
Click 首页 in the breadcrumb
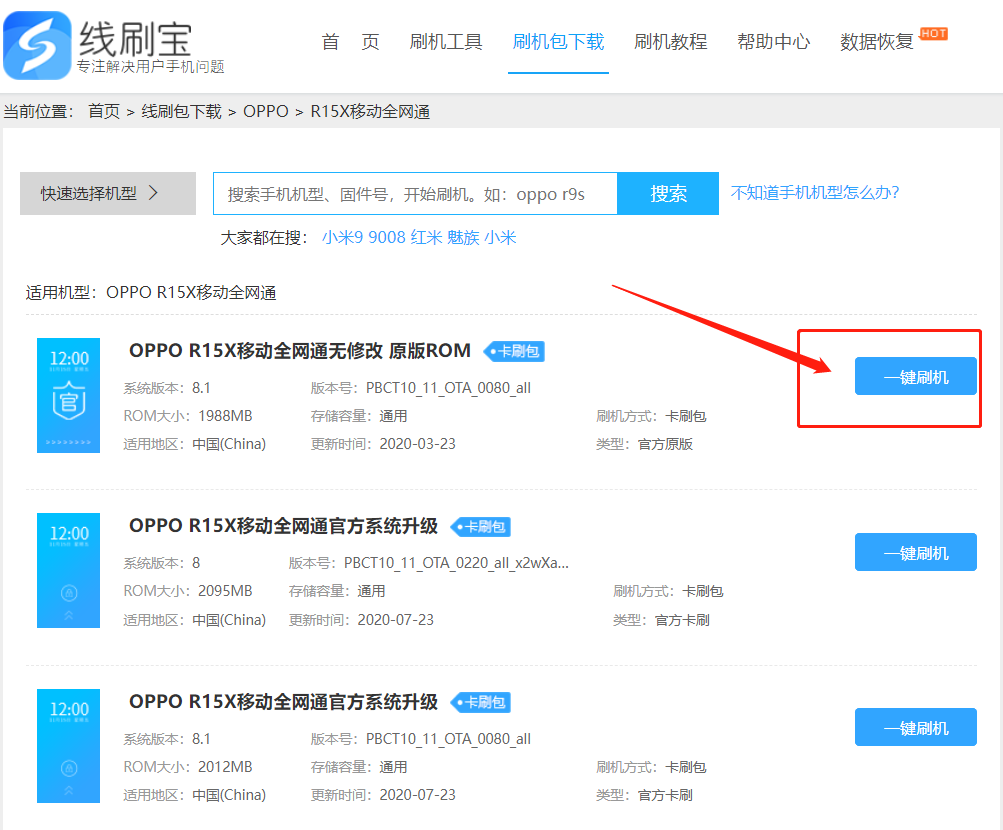tap(104, 112)
